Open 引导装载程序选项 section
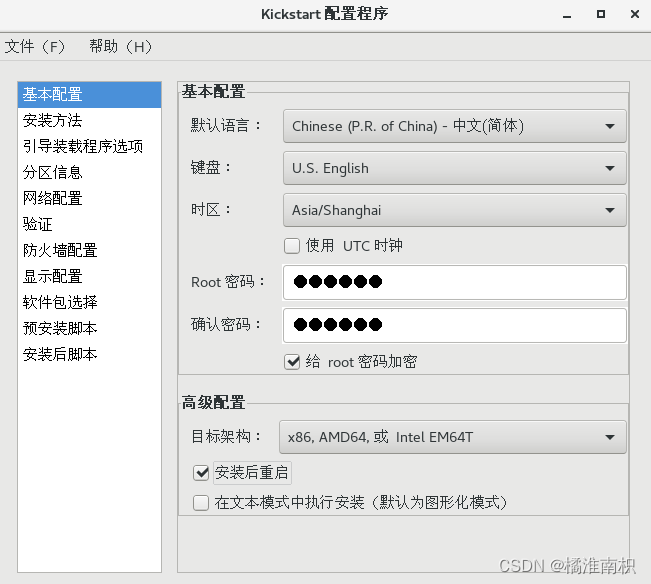The width and height of the screenshot is (651, 584). tap(89, 147)
